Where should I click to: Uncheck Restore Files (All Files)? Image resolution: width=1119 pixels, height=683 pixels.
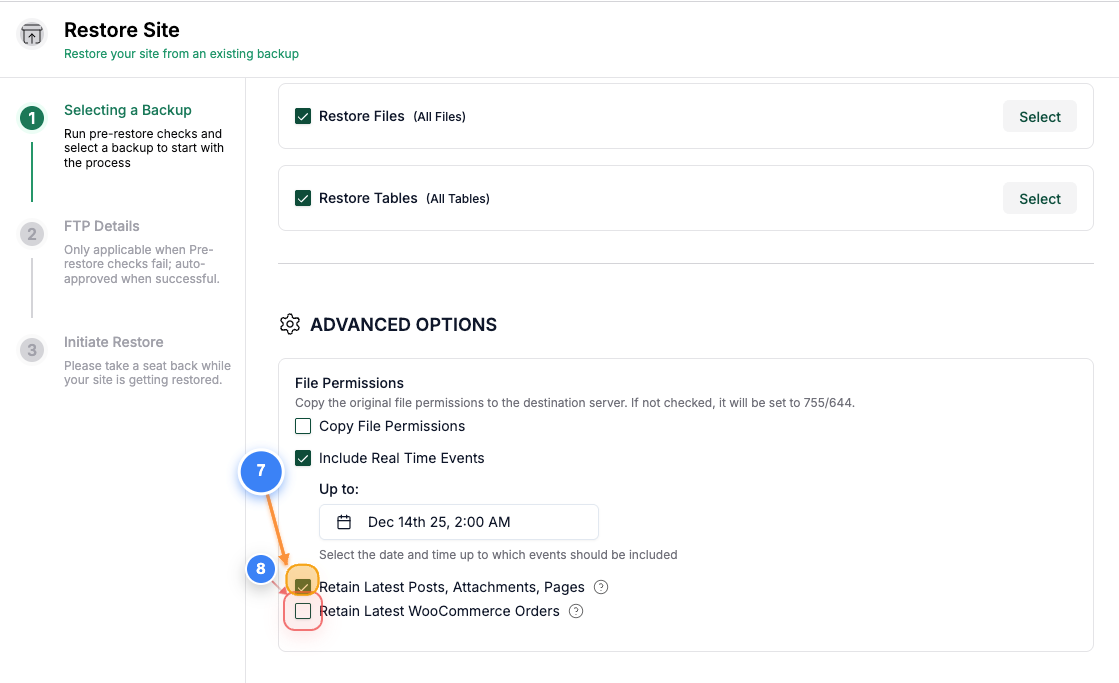tap(303, 116)
